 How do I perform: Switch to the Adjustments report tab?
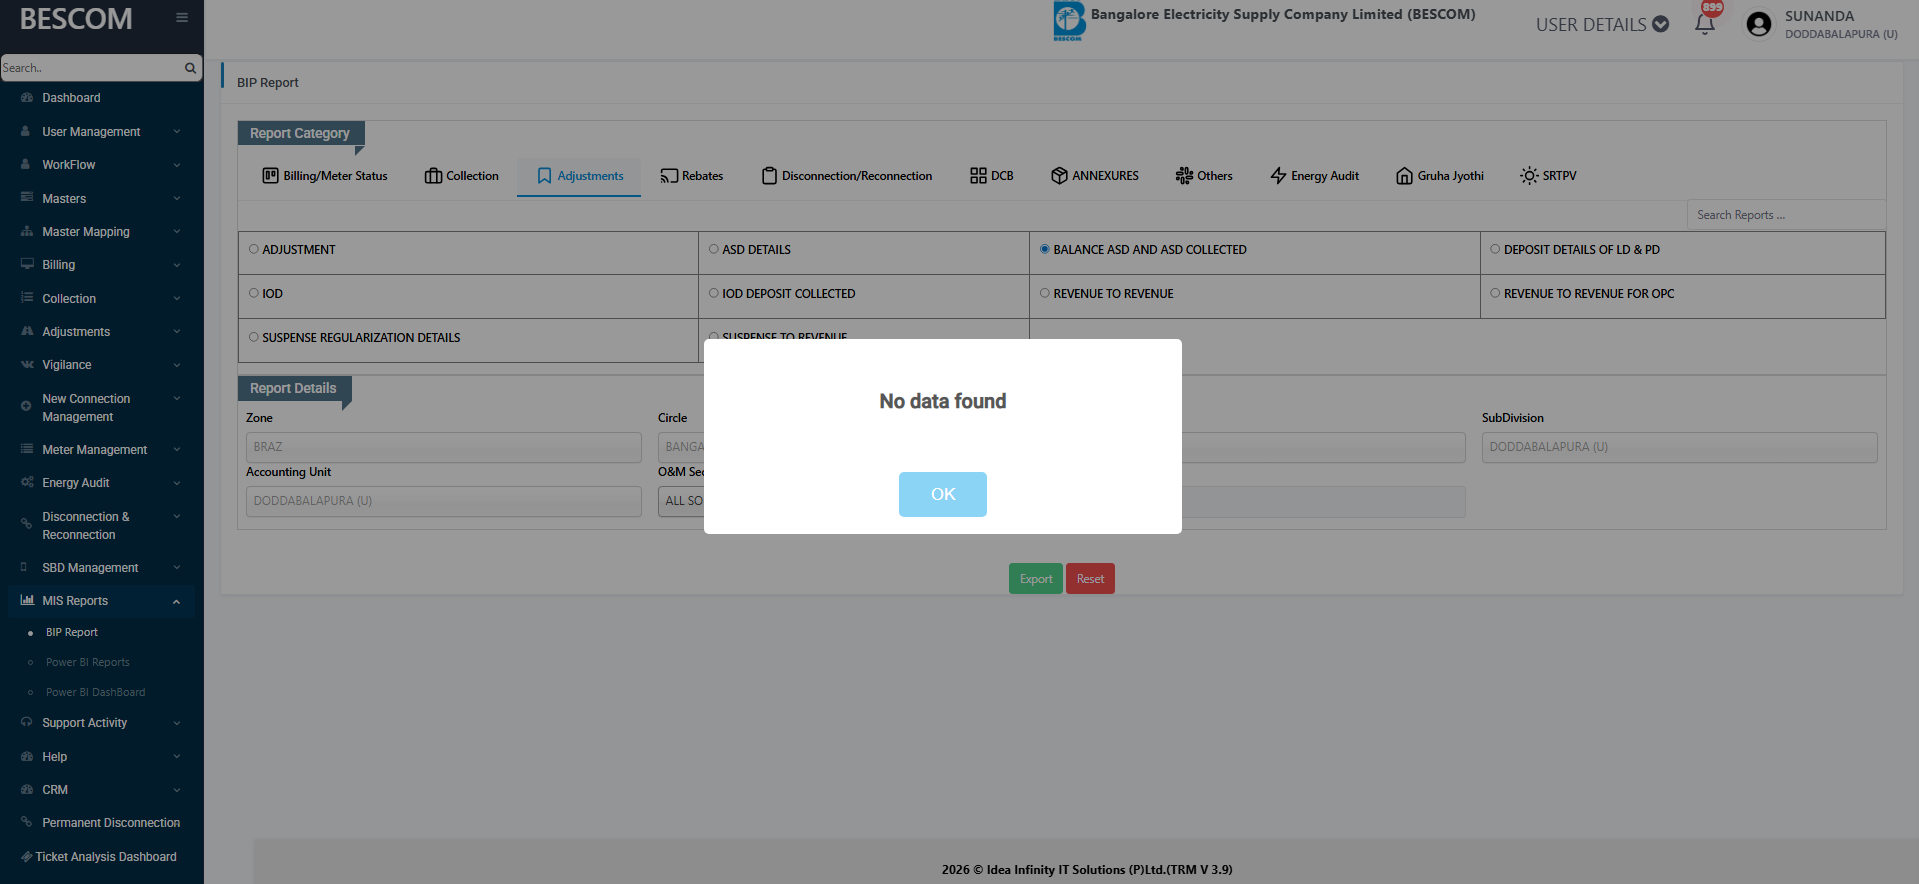point(580,175)
